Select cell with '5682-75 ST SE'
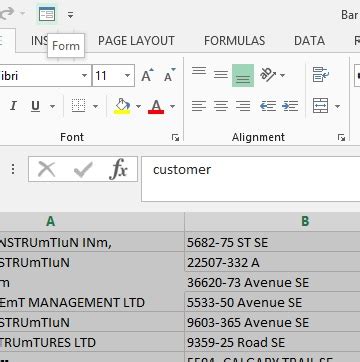 click(272, 242)
